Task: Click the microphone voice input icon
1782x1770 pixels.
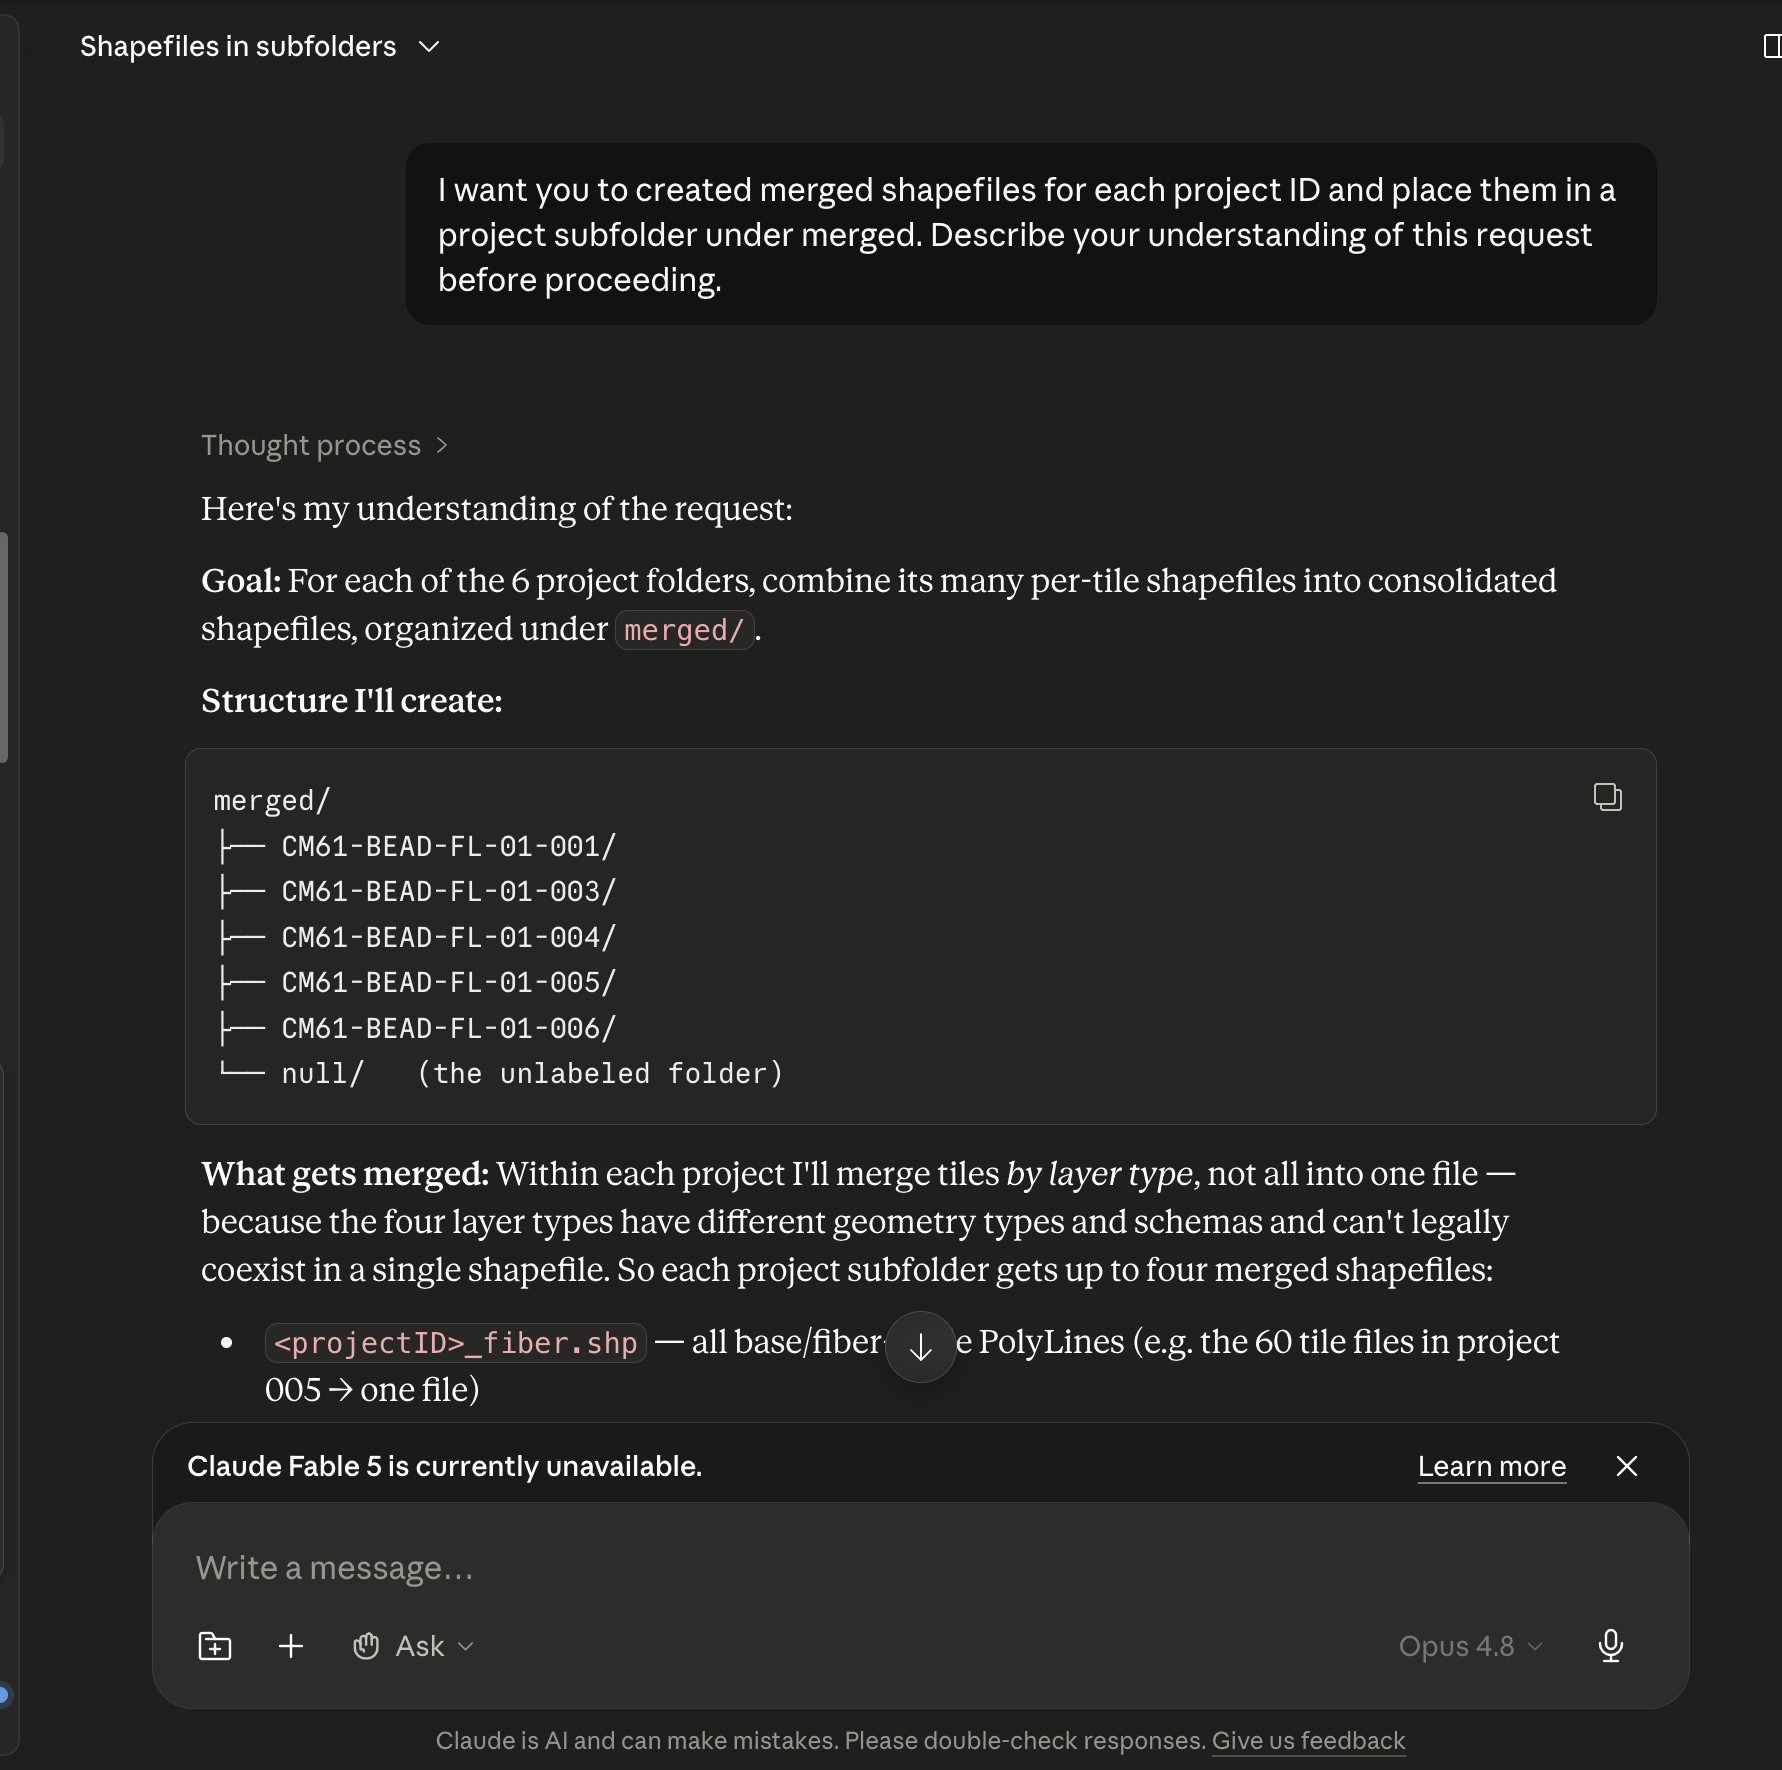Action: click(1610, 1645)
